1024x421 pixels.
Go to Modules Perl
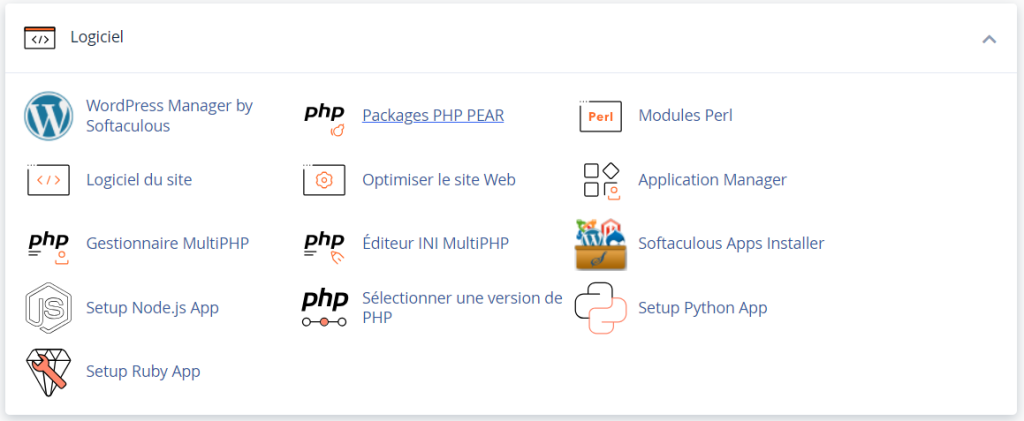[x=685, y=116]
